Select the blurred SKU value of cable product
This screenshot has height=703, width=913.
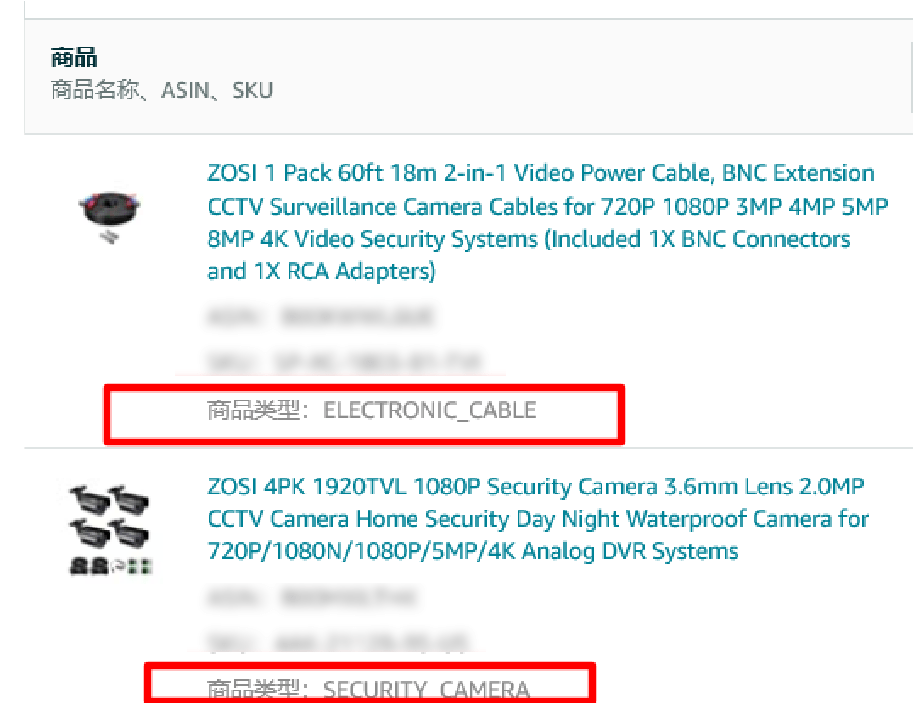378,362
